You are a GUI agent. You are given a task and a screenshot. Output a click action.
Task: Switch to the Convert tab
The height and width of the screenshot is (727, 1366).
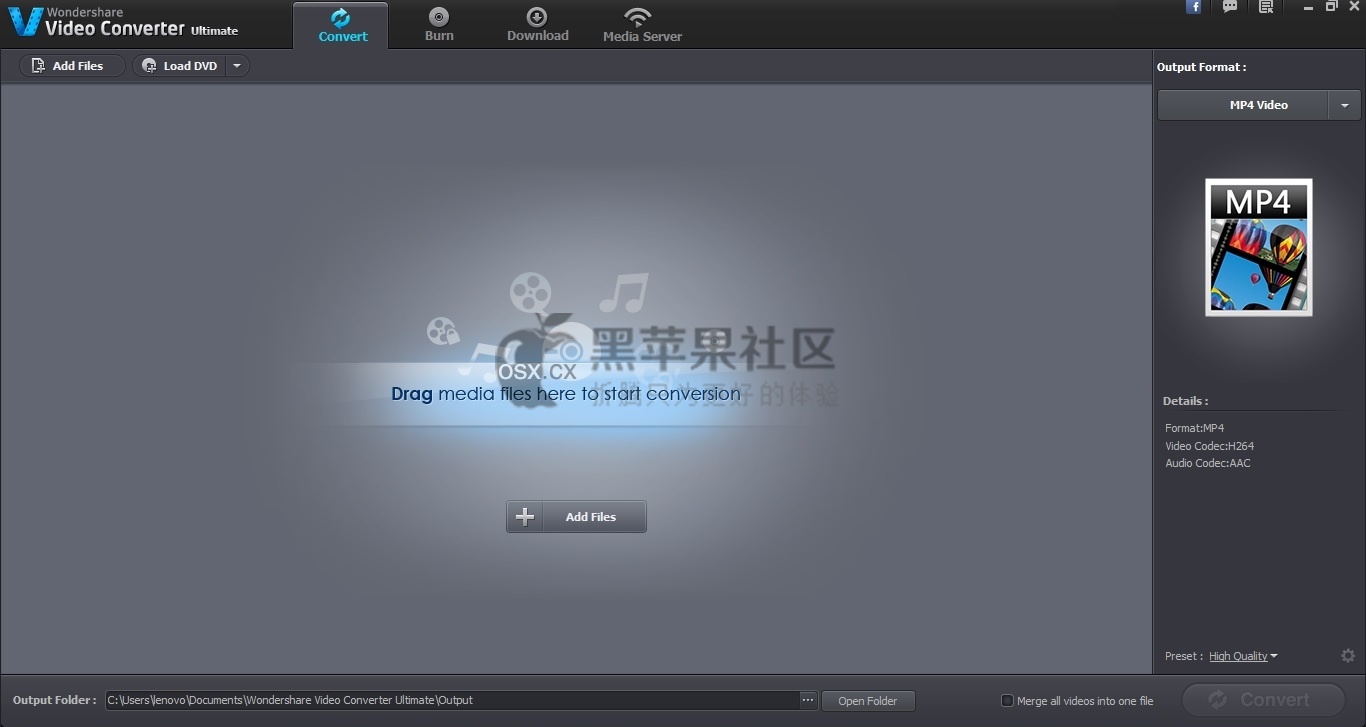(343, 25)
